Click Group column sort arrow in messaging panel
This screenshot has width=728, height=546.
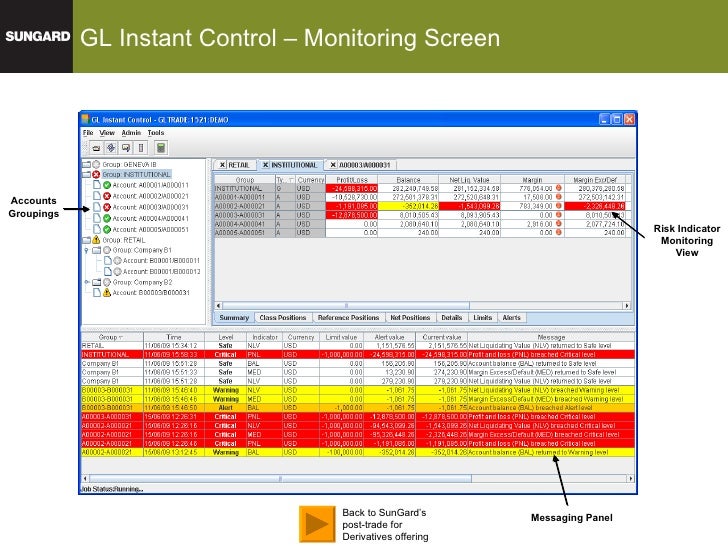coord(121,338)
